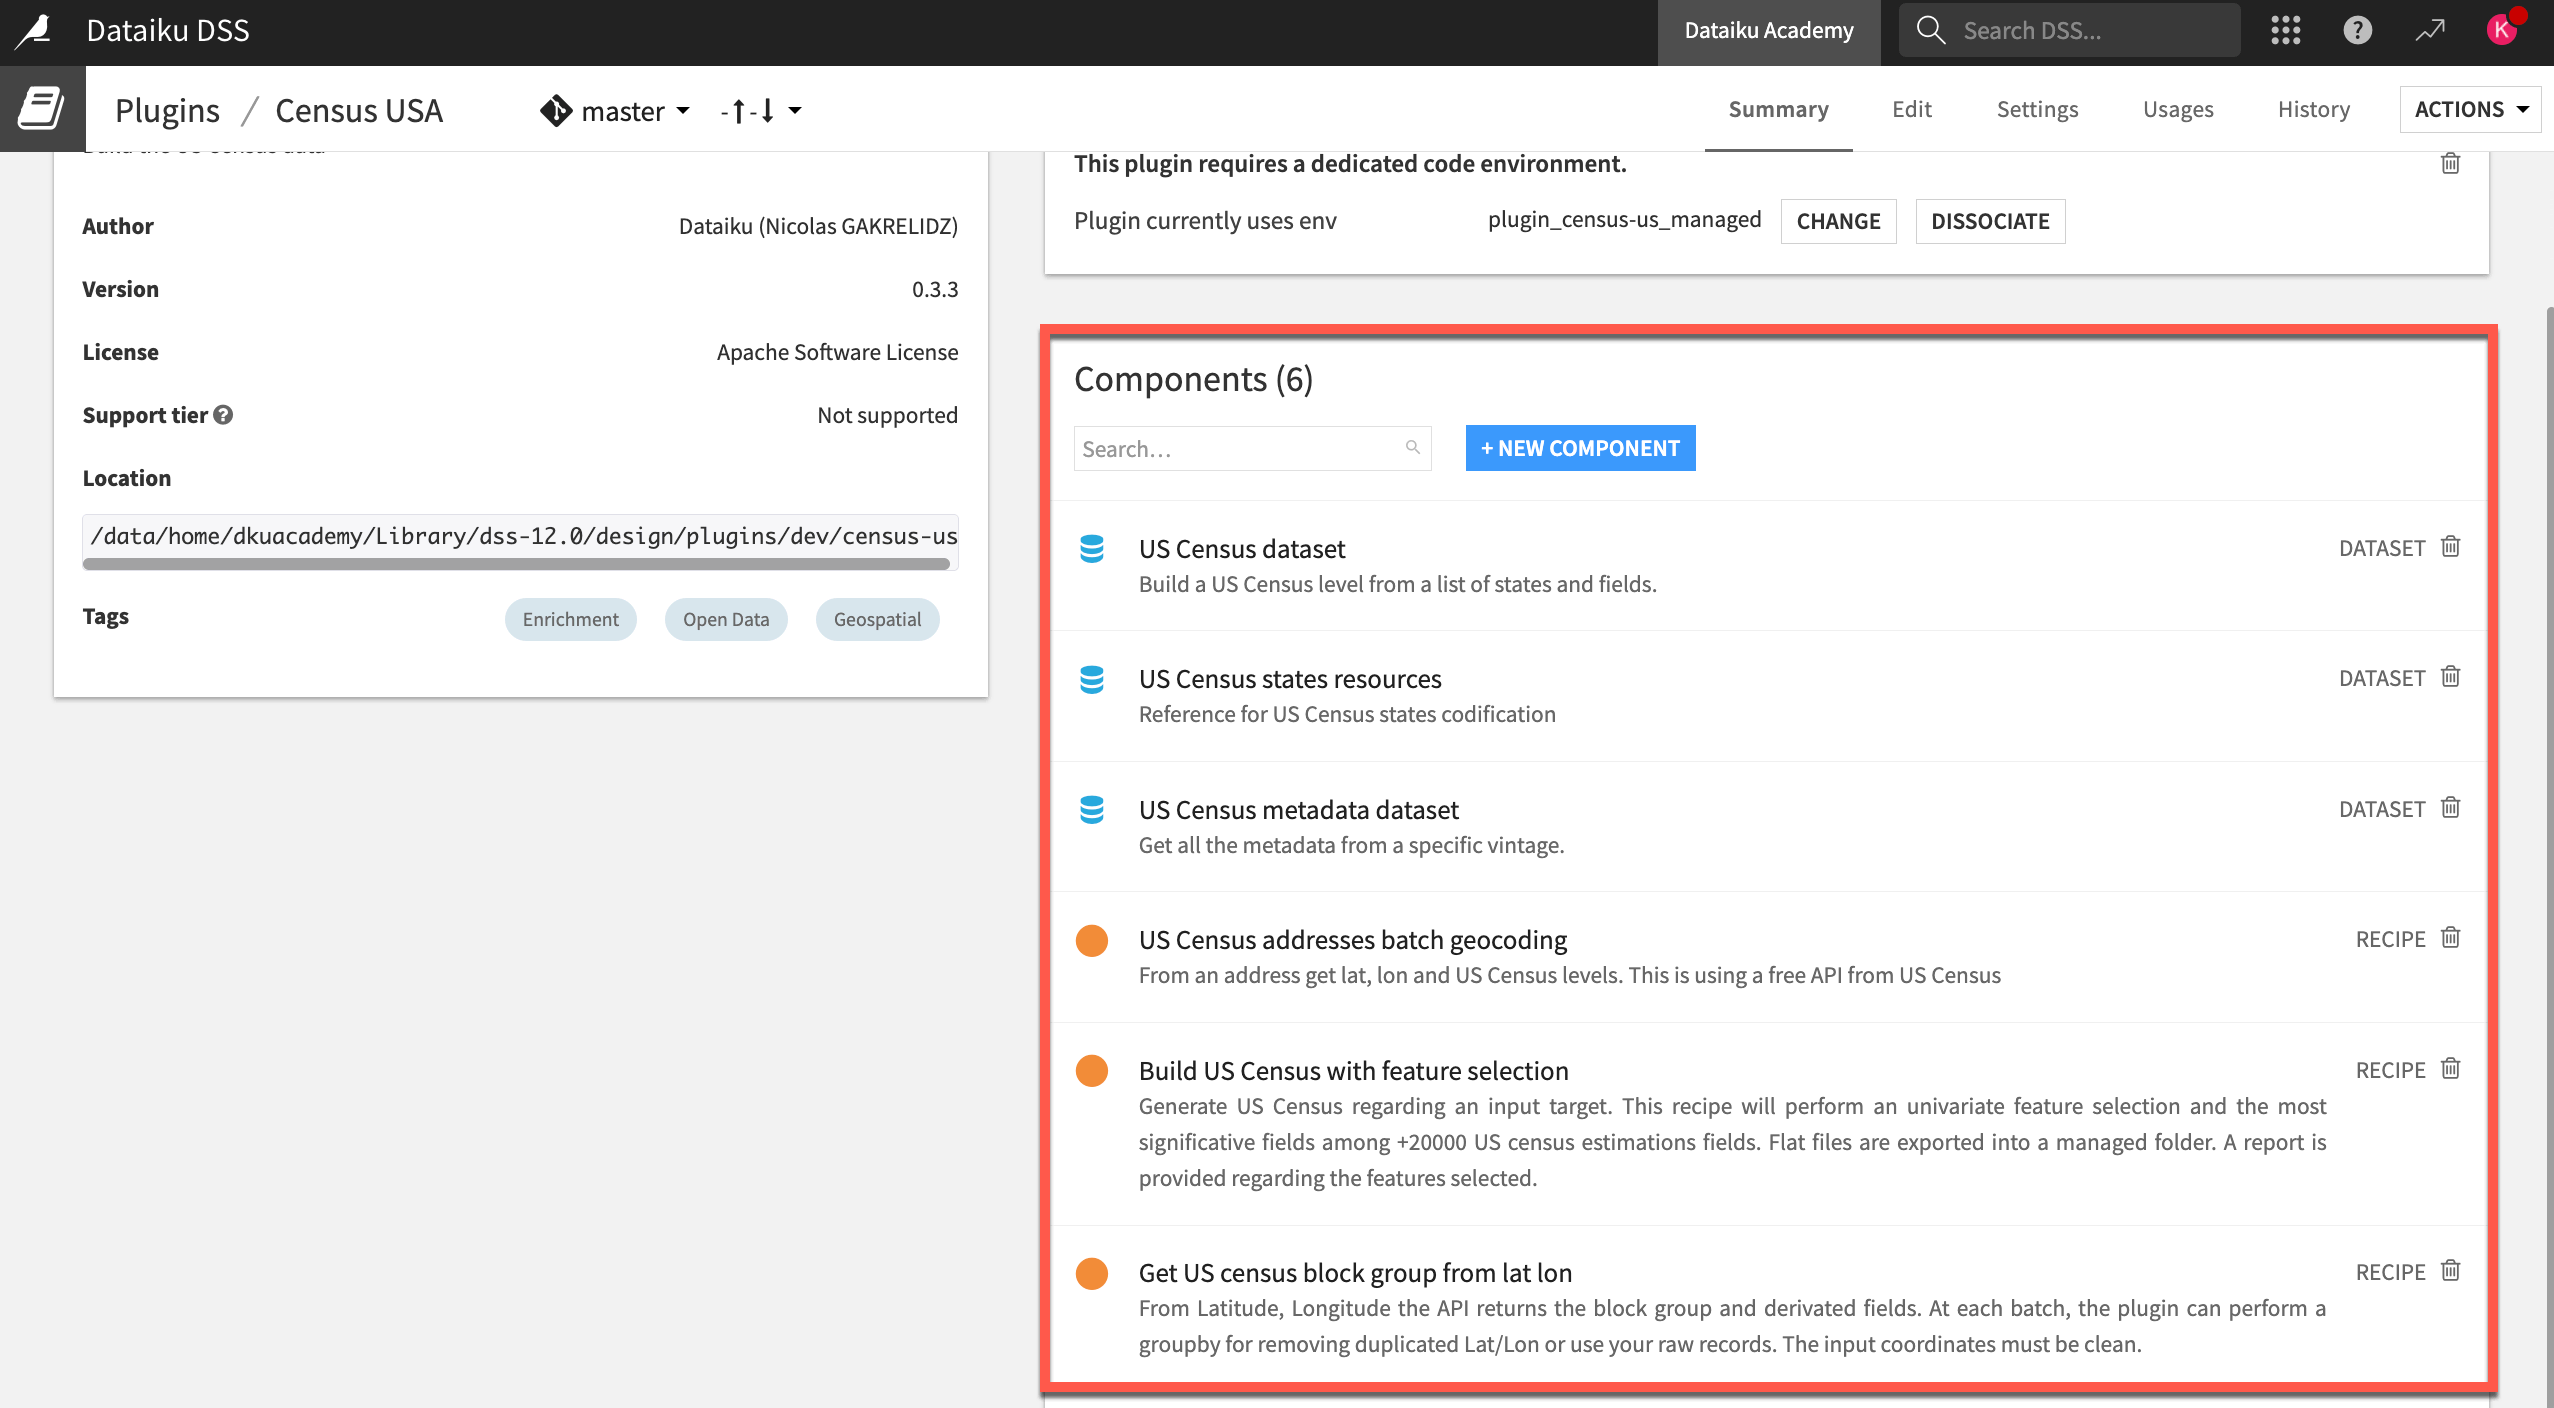Click the Location path horizontal scrollbar
2554x1408 pixels.
click(x=516, y=564)
